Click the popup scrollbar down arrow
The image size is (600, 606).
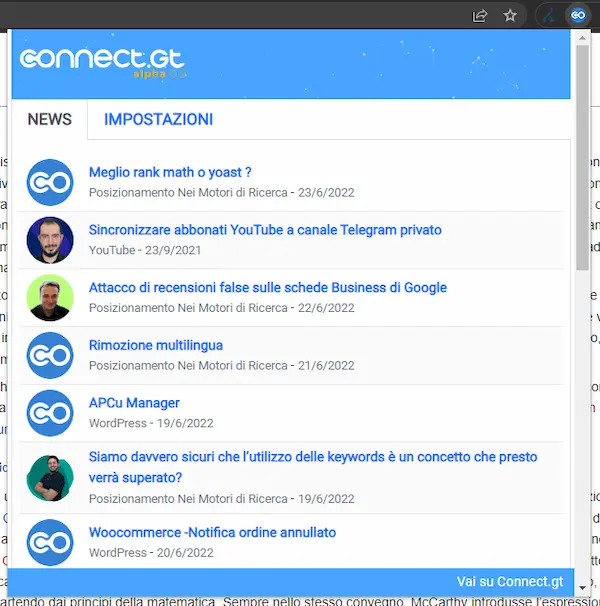tap(582, 588)
